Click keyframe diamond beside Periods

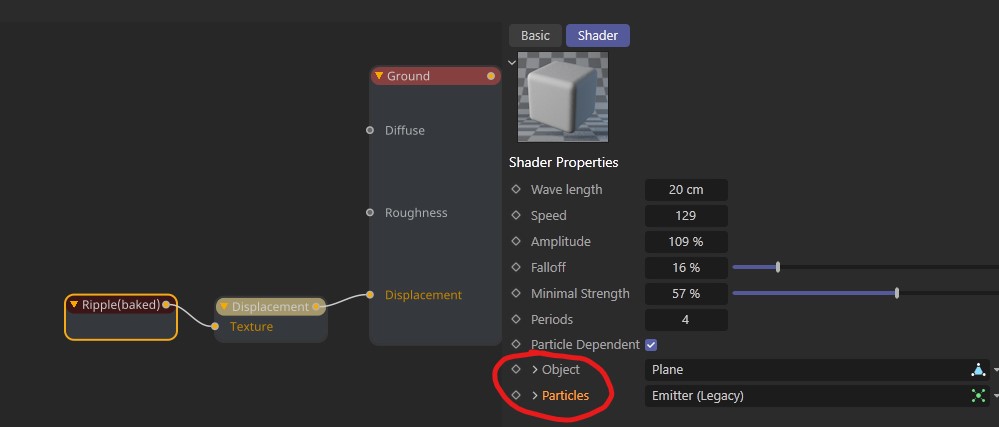[x=516, y=319]
